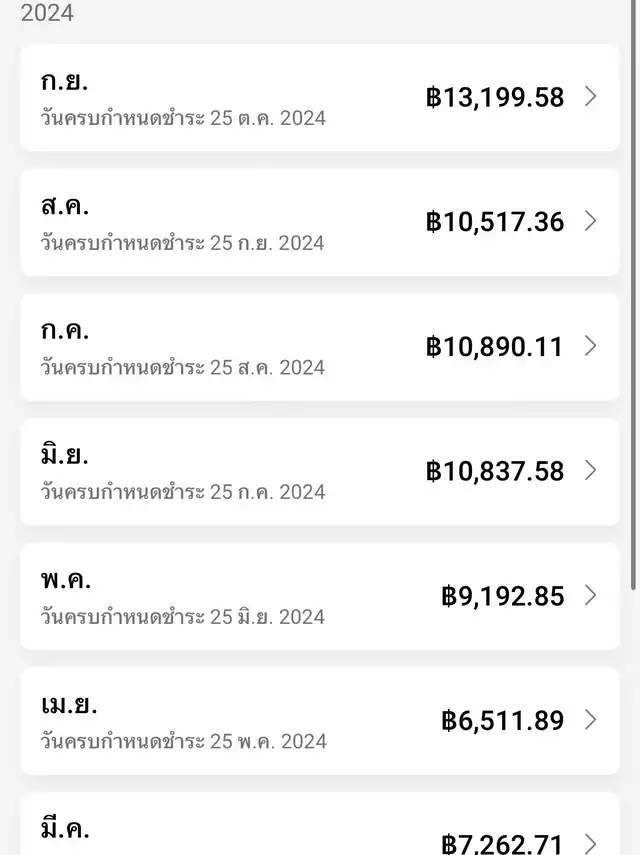The height and width of the screenshot is (855, 640).
Task: Select the ก.ย. month statement title
Action: (64, 82)
